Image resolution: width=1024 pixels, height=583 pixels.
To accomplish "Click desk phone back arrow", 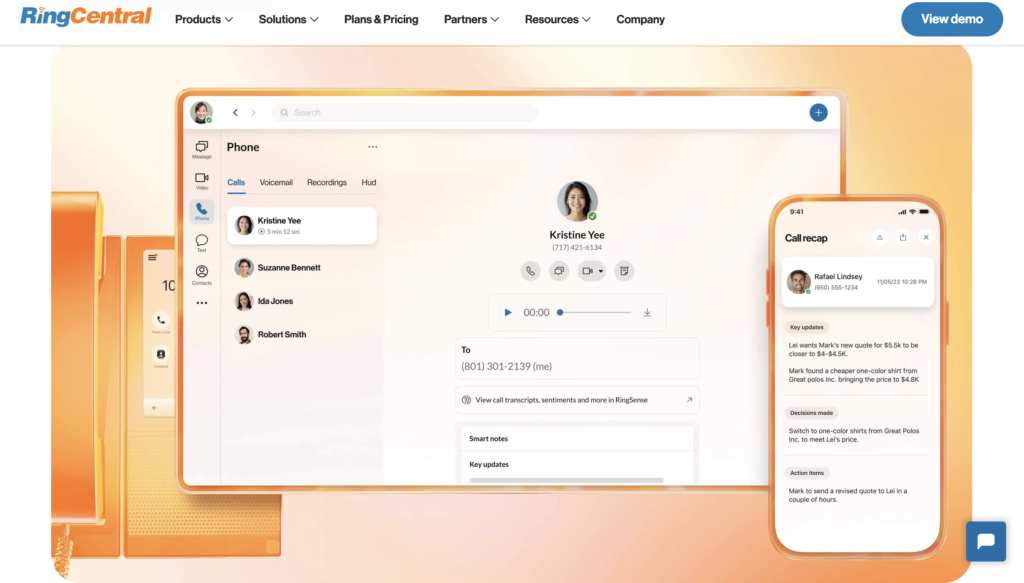I will tap(154, 408).
